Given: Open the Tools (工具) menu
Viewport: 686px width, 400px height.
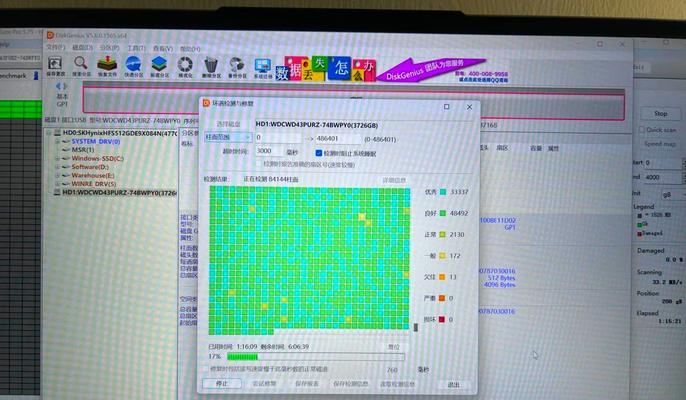Looking at the screenshot, I should (136, 48).
